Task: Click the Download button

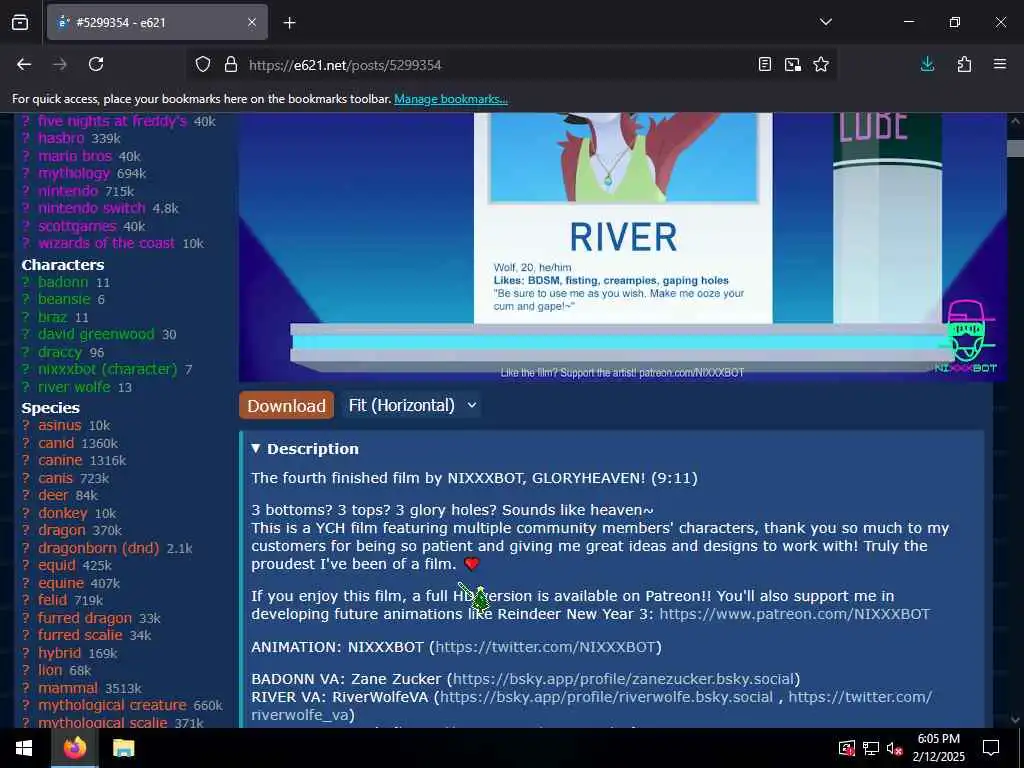Action: point(286,406)
